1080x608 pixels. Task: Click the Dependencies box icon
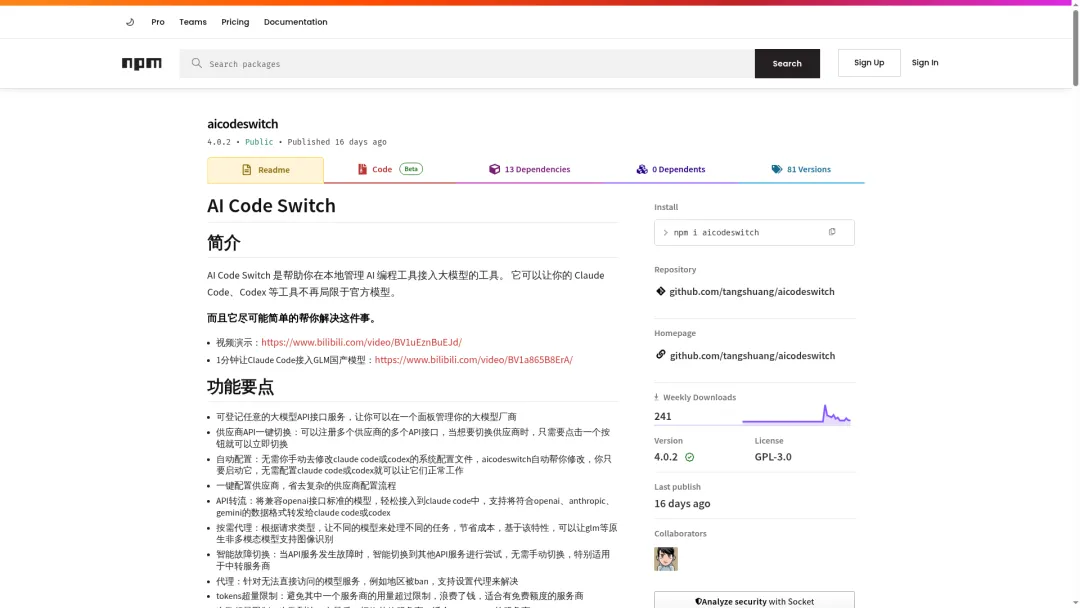click(x=495, y=169)
